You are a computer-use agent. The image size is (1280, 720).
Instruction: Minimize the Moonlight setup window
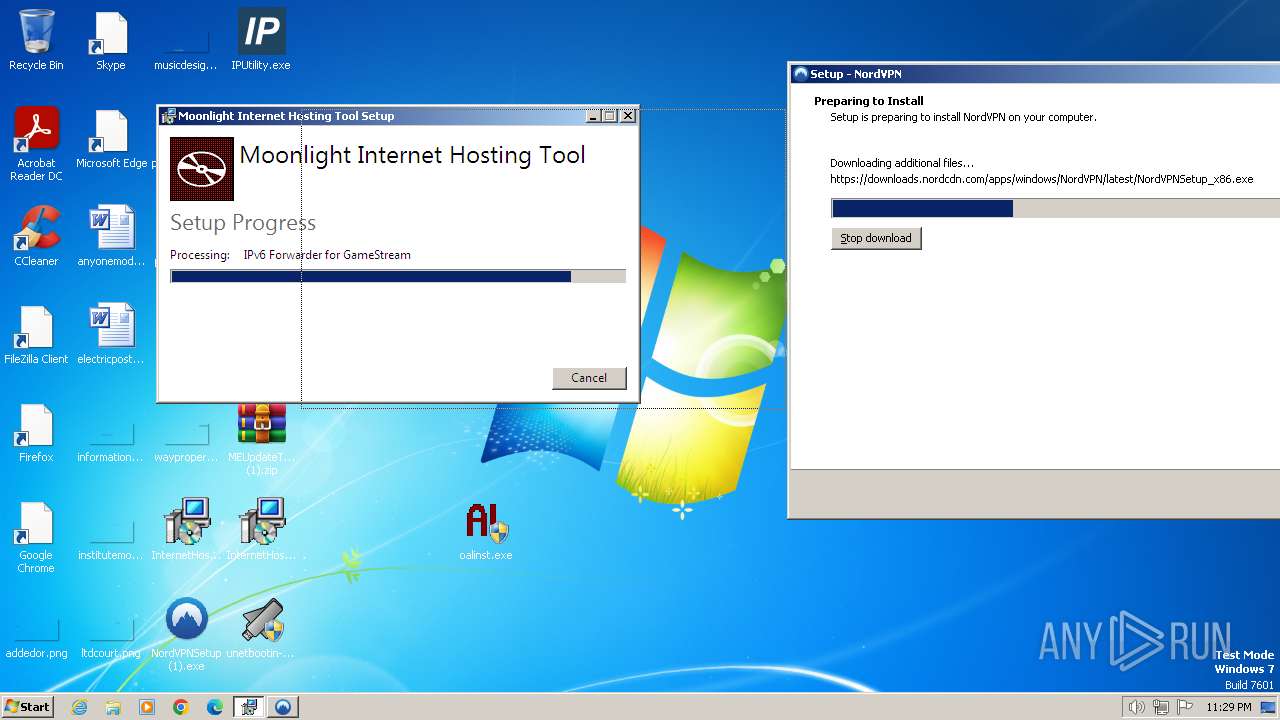593,116
